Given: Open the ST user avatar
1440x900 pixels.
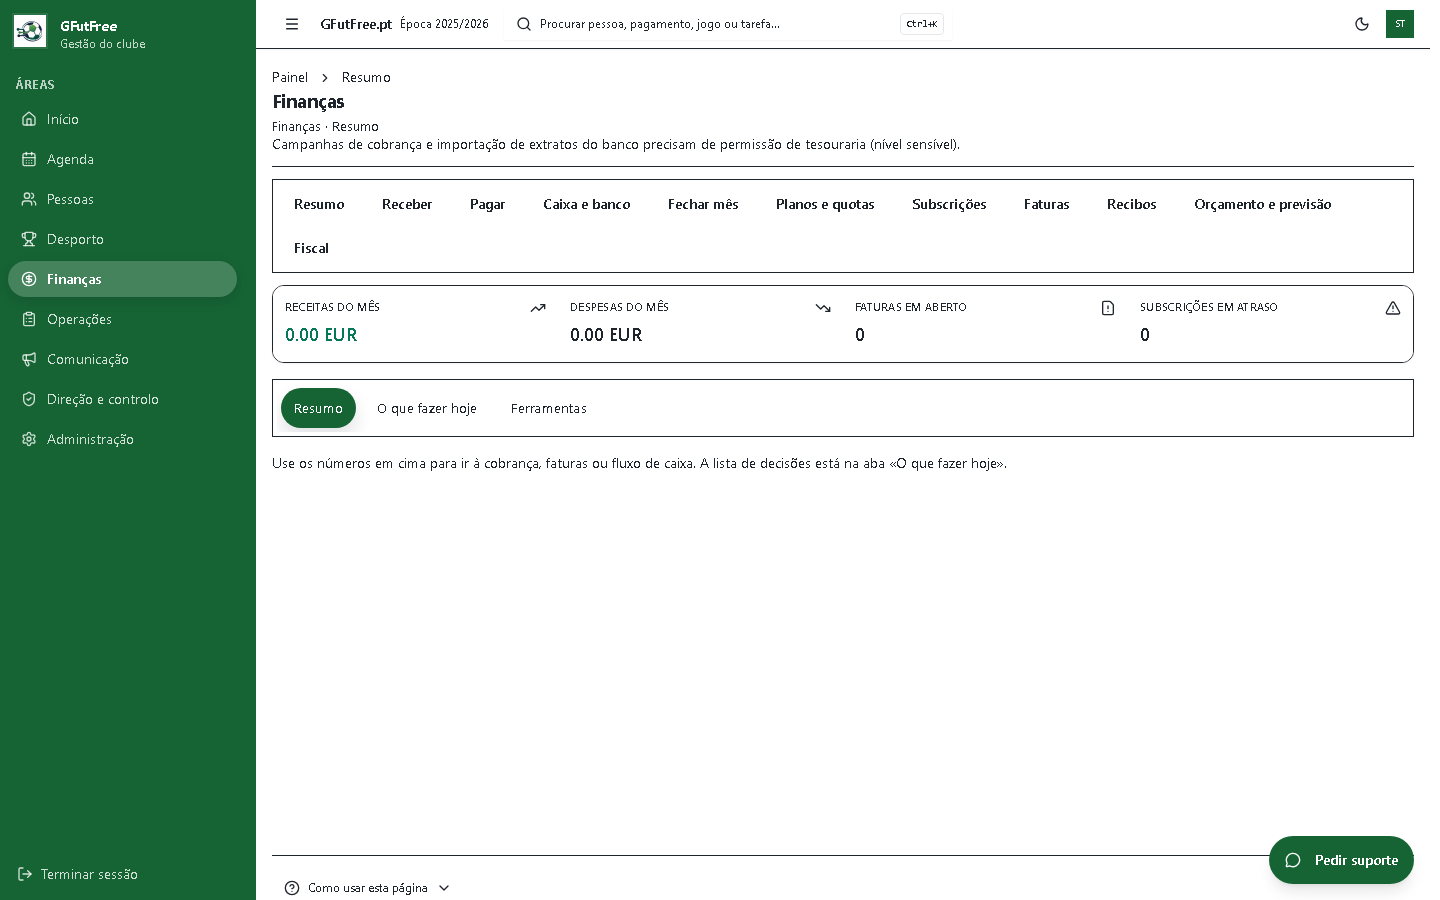Looking at the screenshot, I should pos(1400,24).
